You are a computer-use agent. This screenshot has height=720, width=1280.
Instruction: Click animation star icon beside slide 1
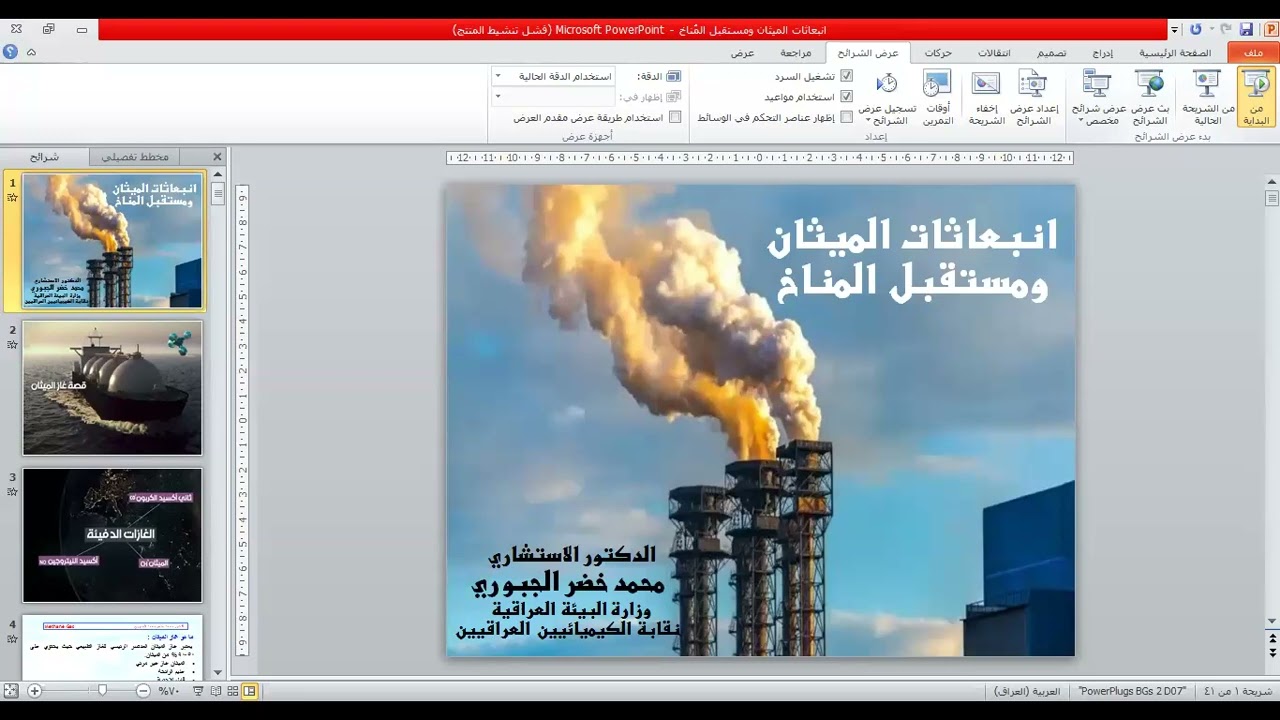(x=13, y=198)
